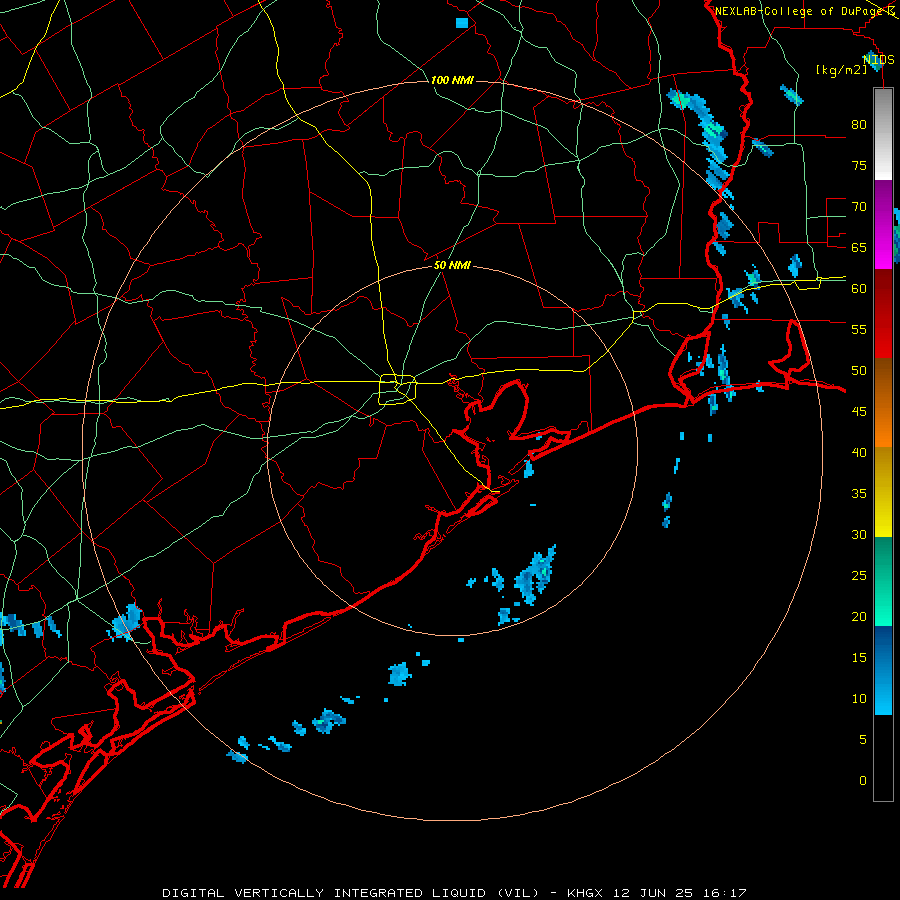Viewport: 900px width, 900px height.
Task: Click the yellow highway loop around Houston
Action: [x=398, y=389]
